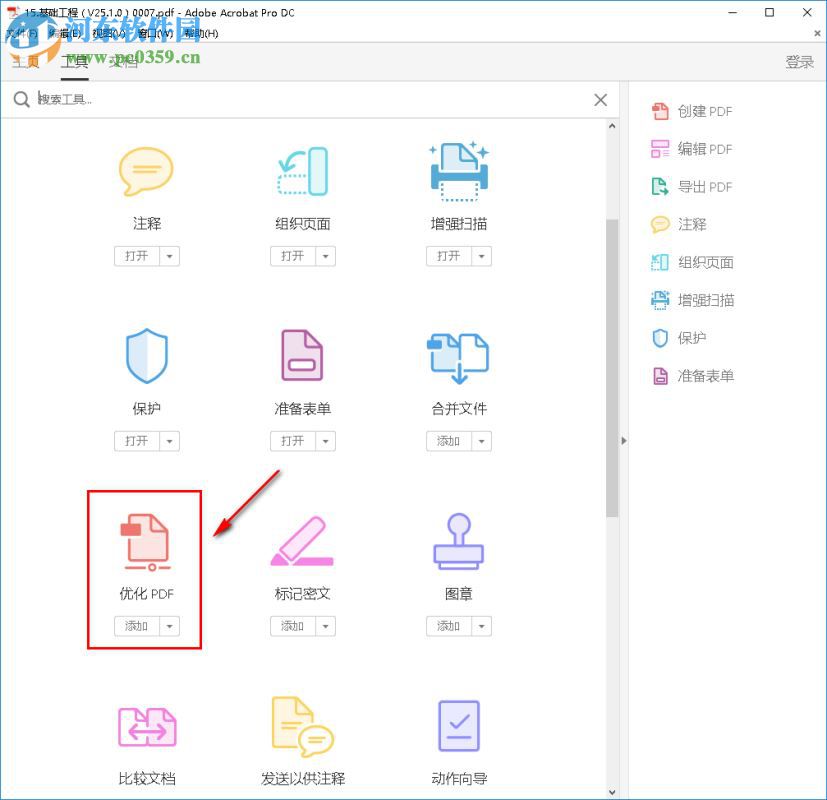Viewport: 827px width, 800px height.
Task: Select the 准备表单 (Prepare Form) tool
Action: [302, 355]
